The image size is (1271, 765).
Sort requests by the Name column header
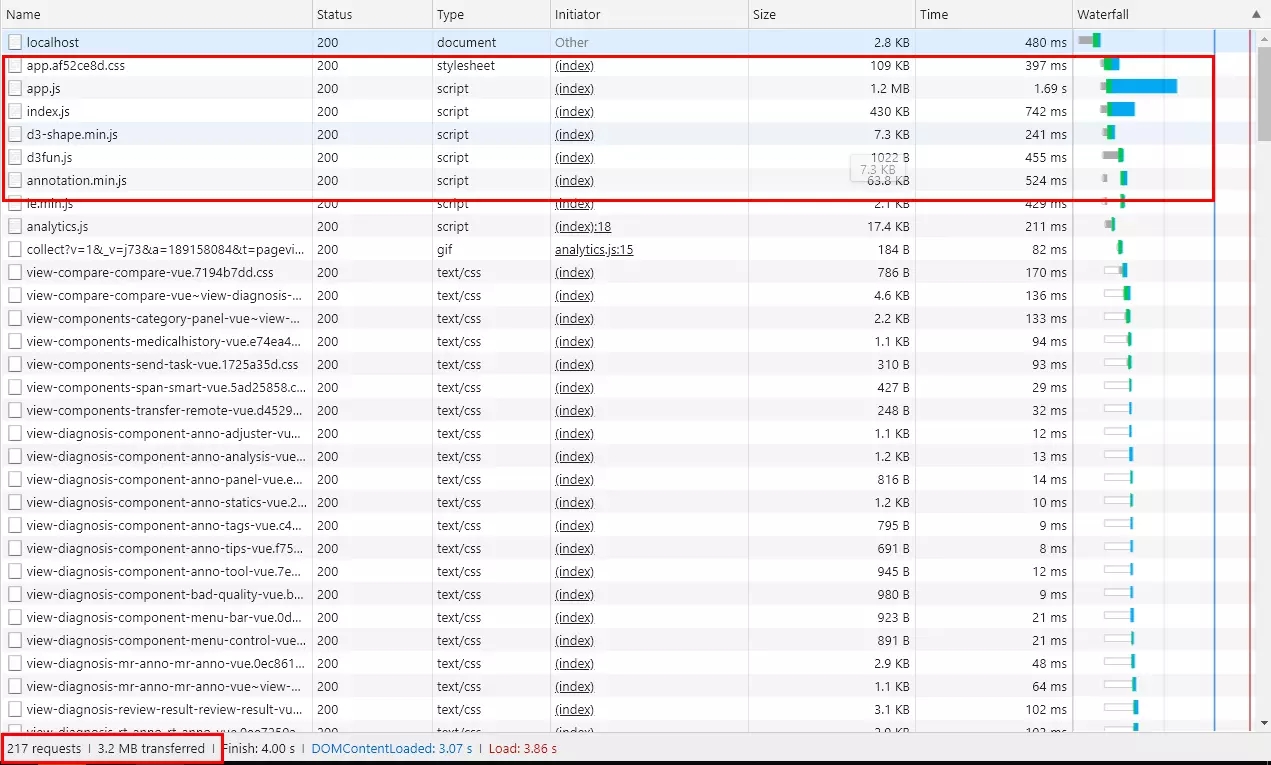(x=24, y=15)
